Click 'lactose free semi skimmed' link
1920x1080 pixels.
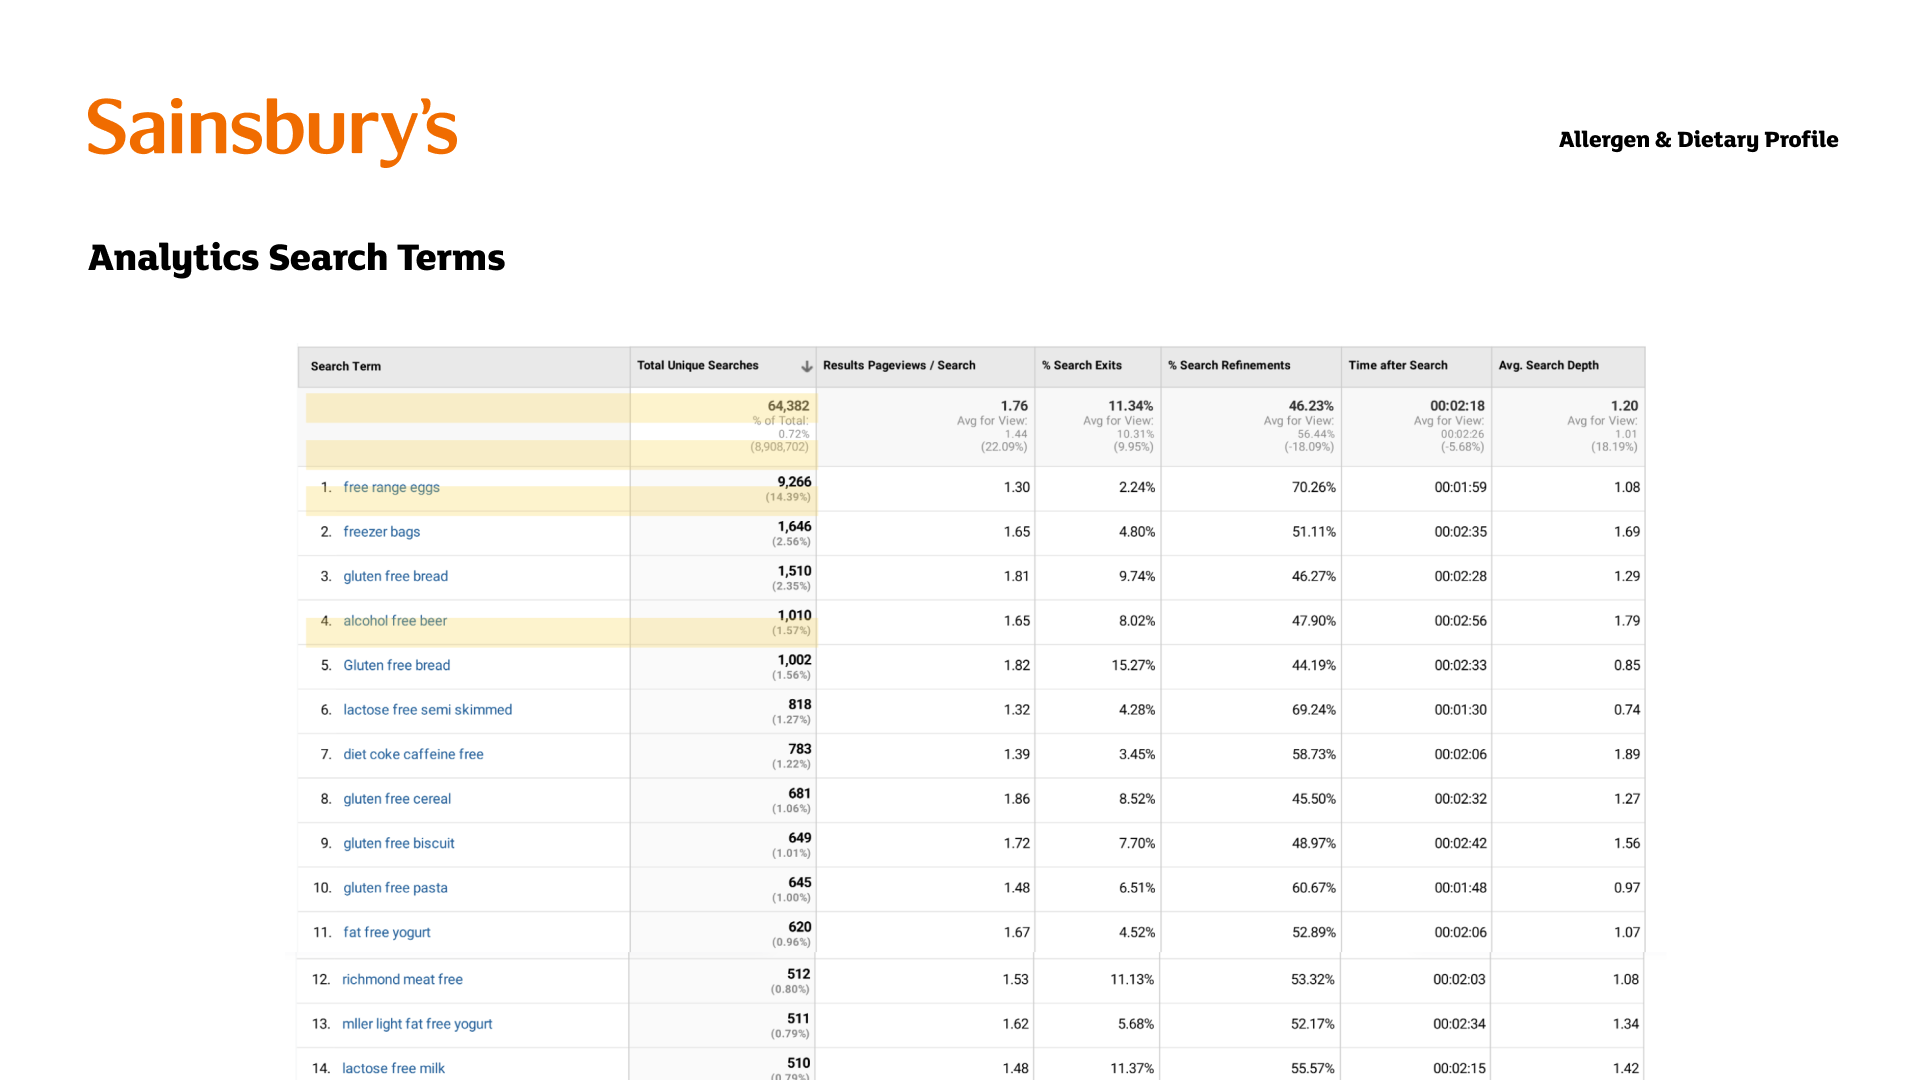(427, 710)
